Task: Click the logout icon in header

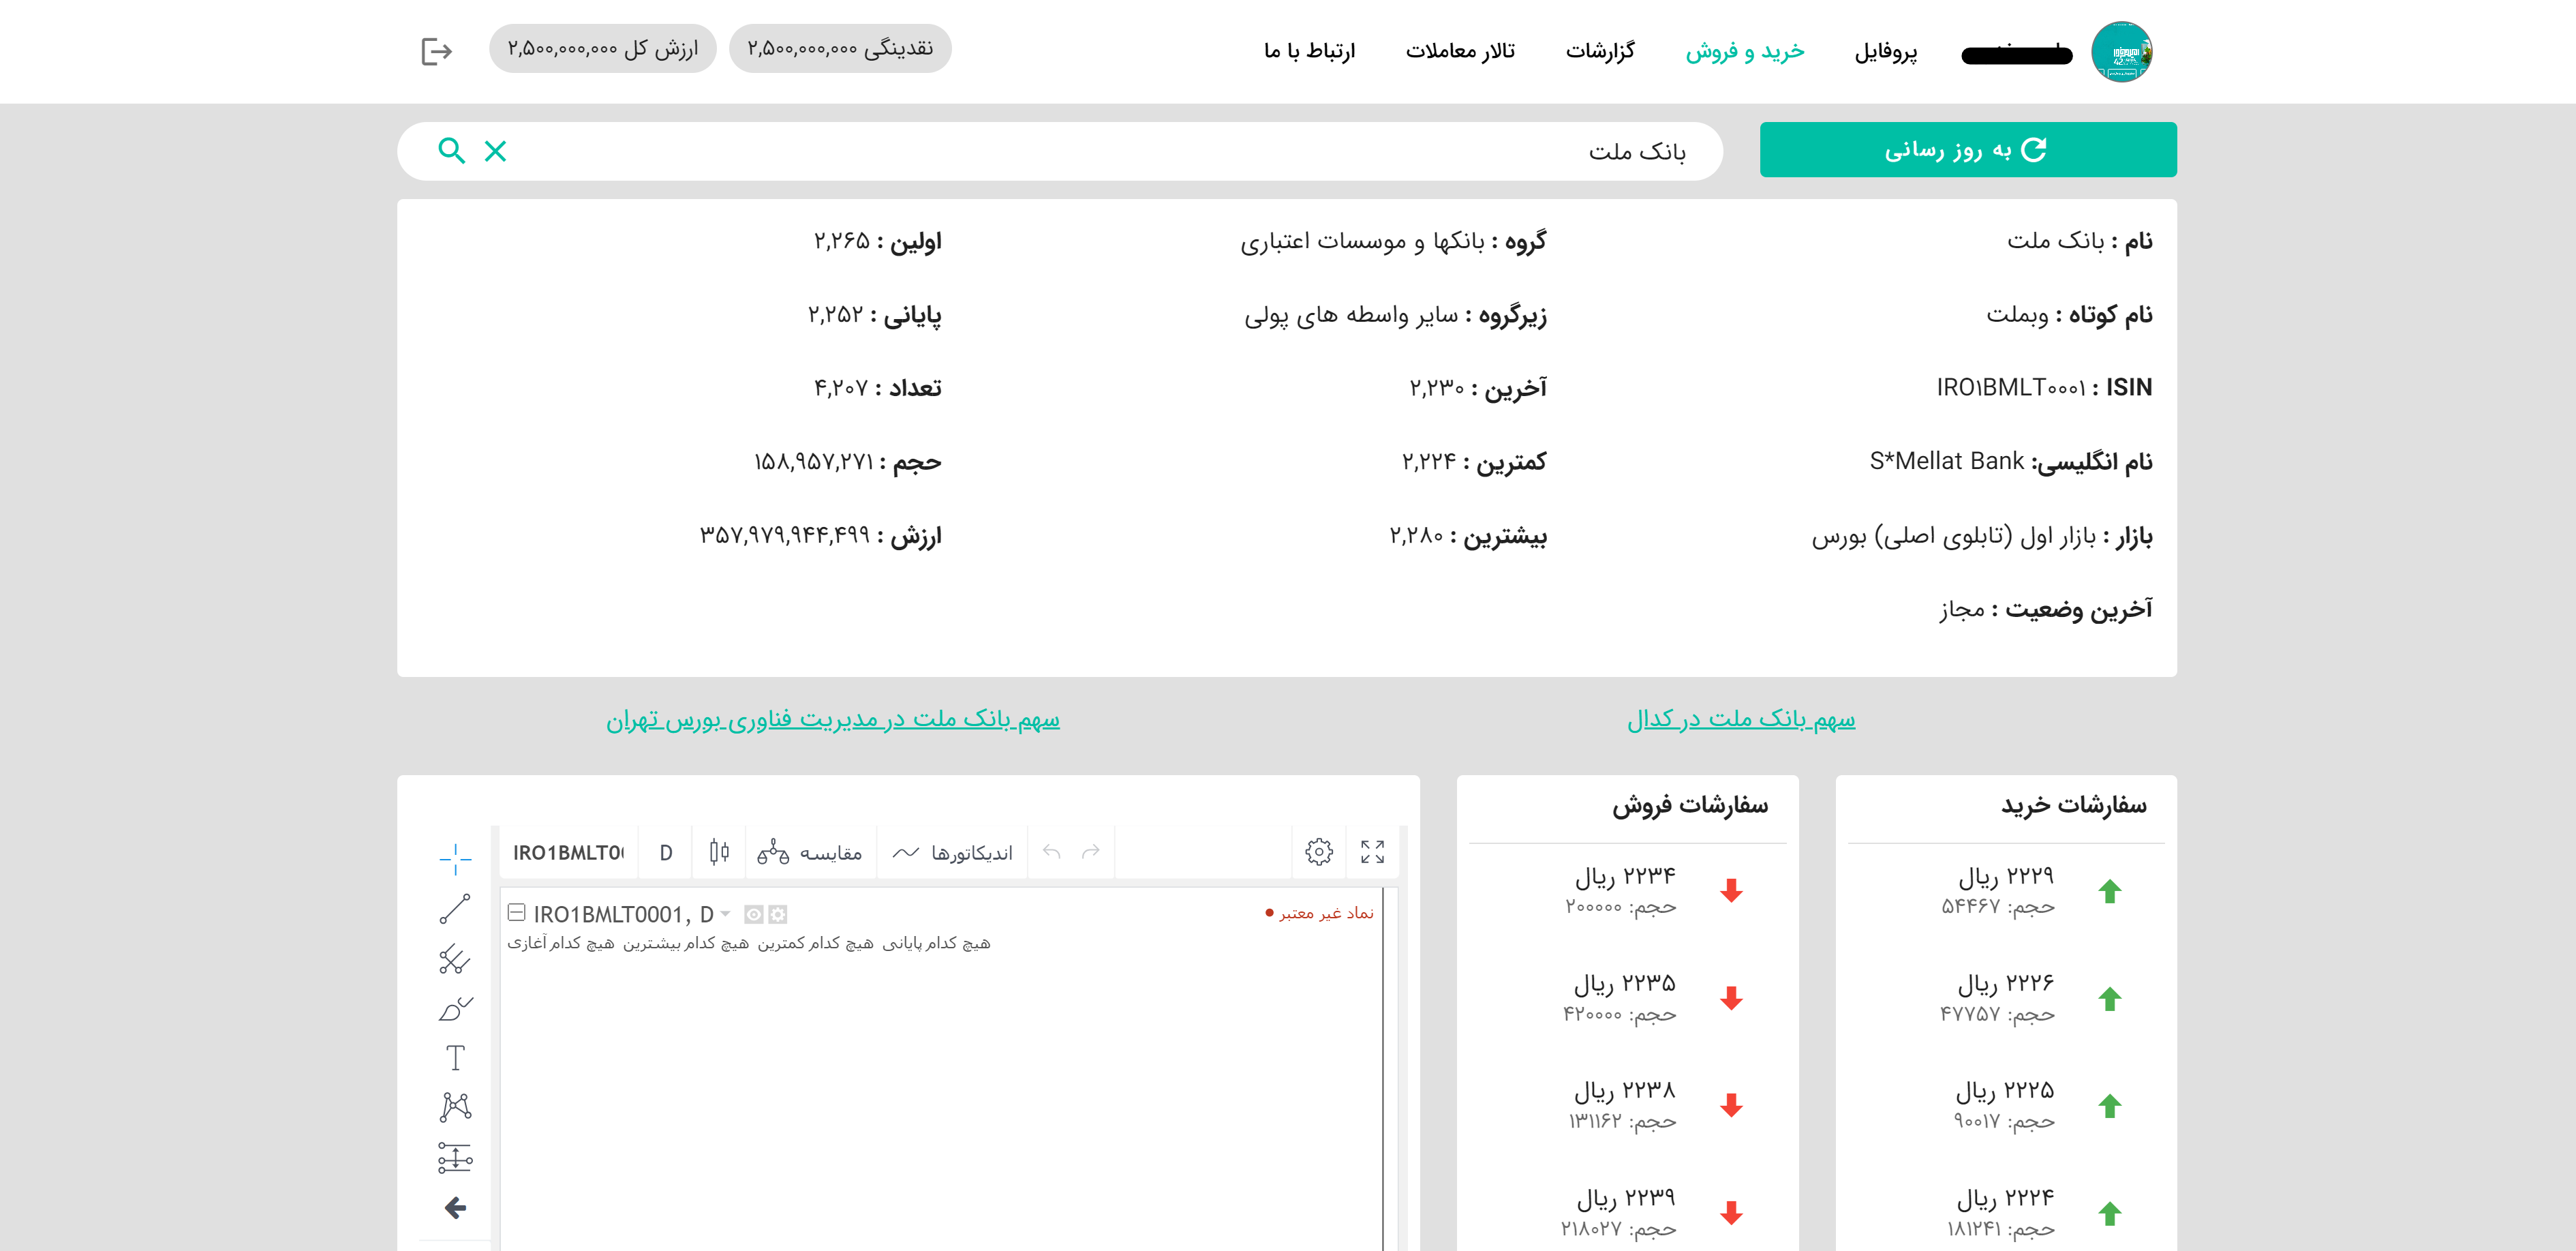Action: [437, 51]
